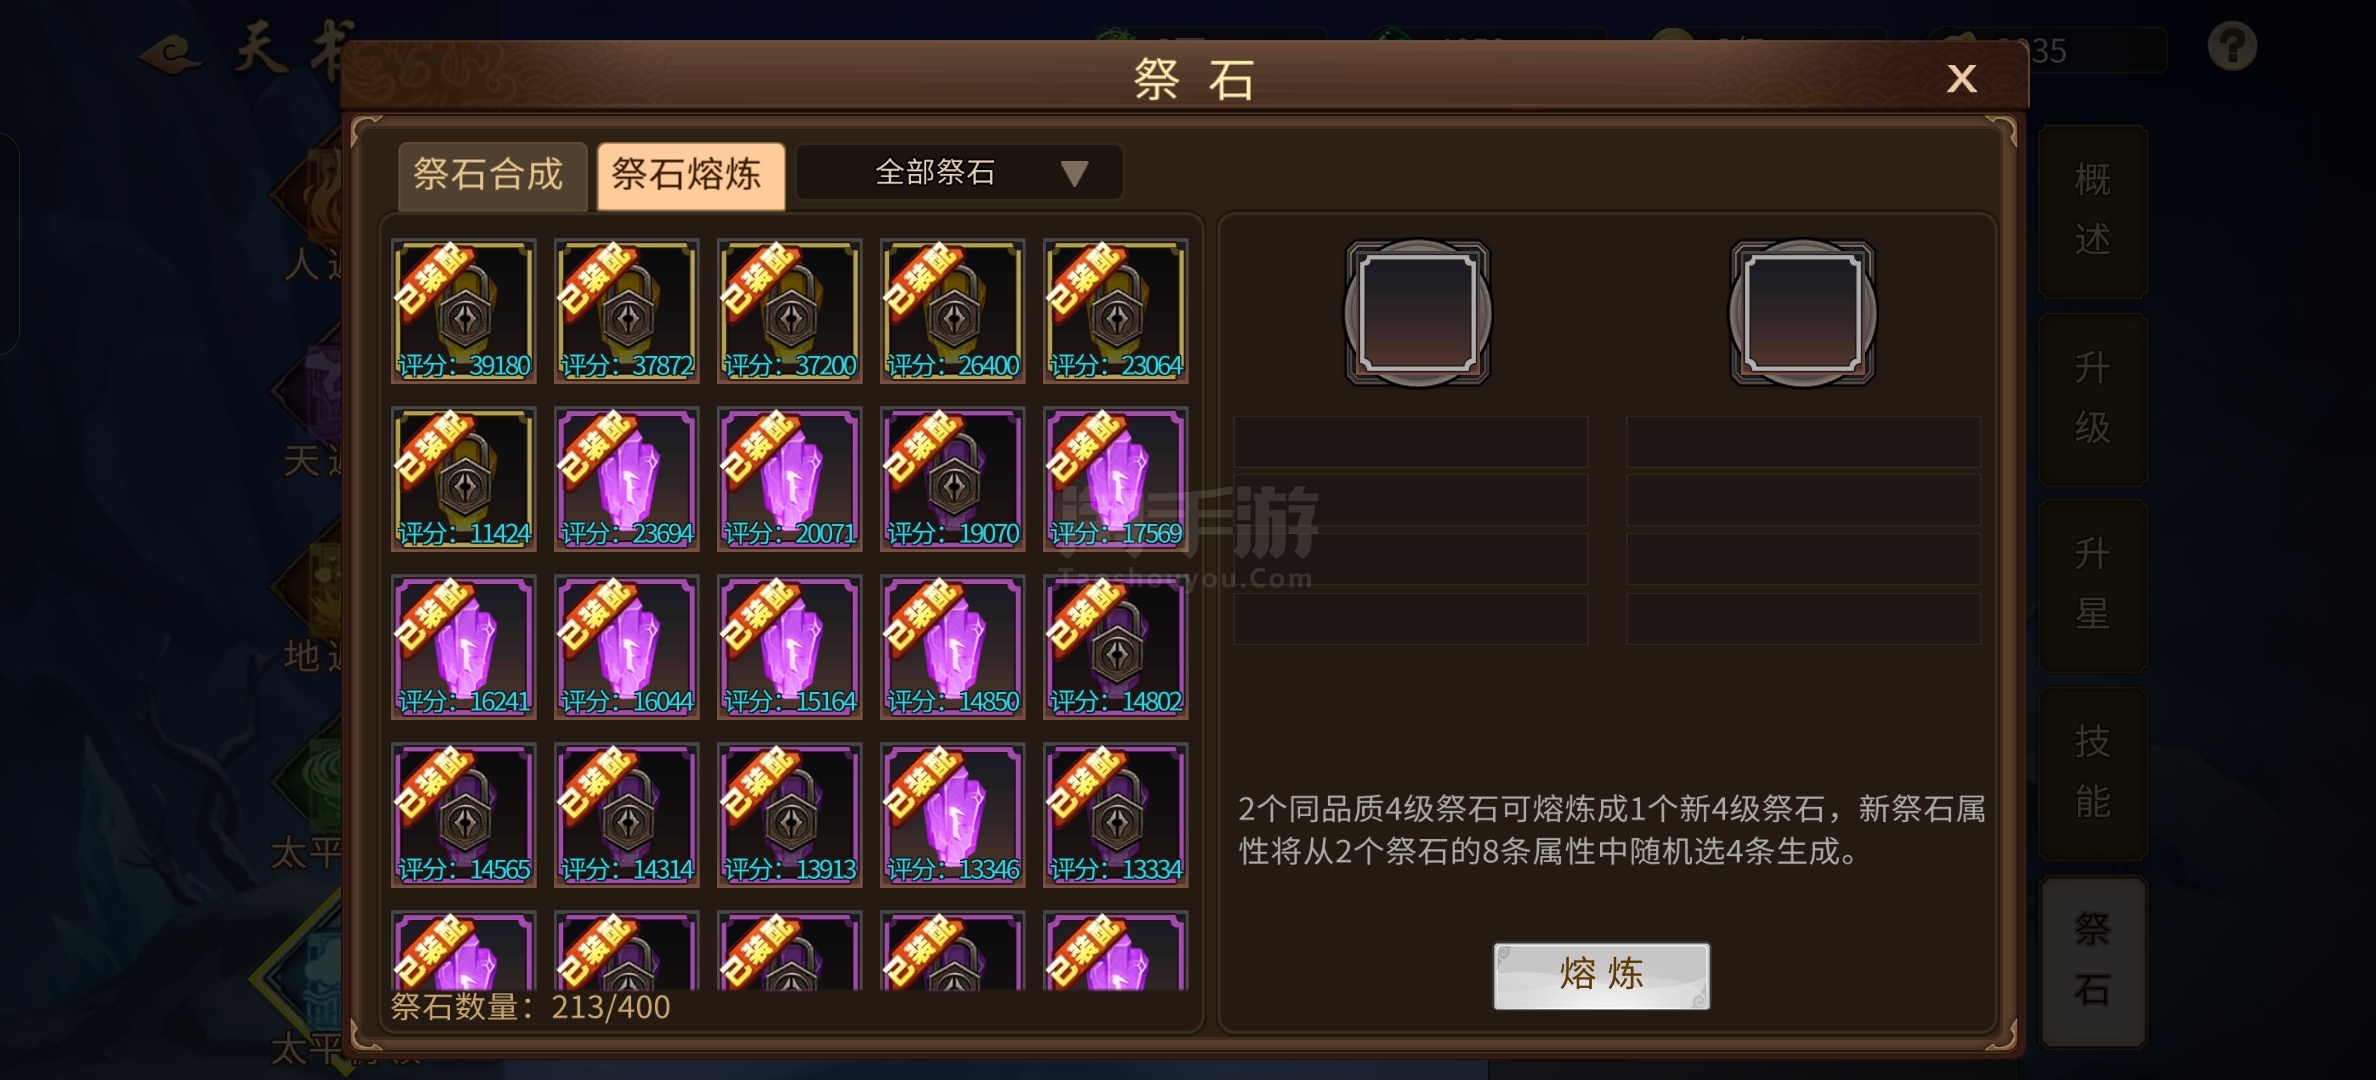The width and height of the screenshot is (2376, 1080).
Task: Pick the stone with score 14802
Action: pos(1115,647)
